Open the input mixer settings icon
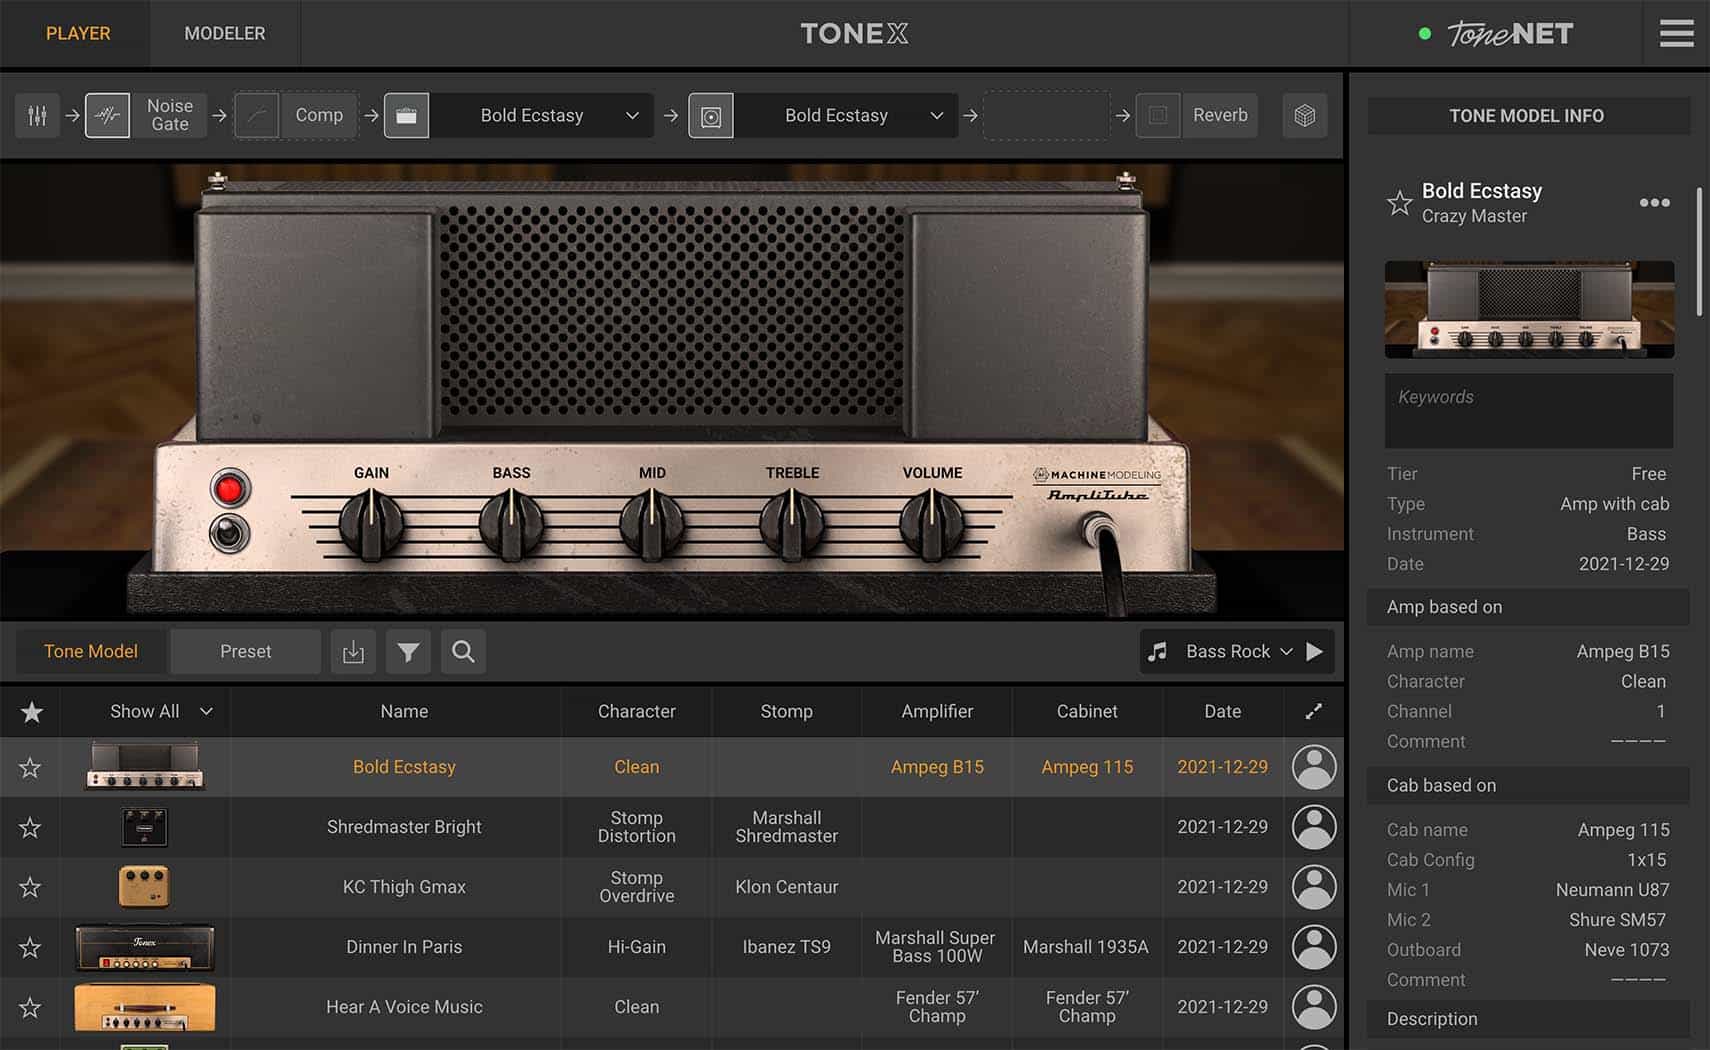1710x1050 pixels. 37,116
